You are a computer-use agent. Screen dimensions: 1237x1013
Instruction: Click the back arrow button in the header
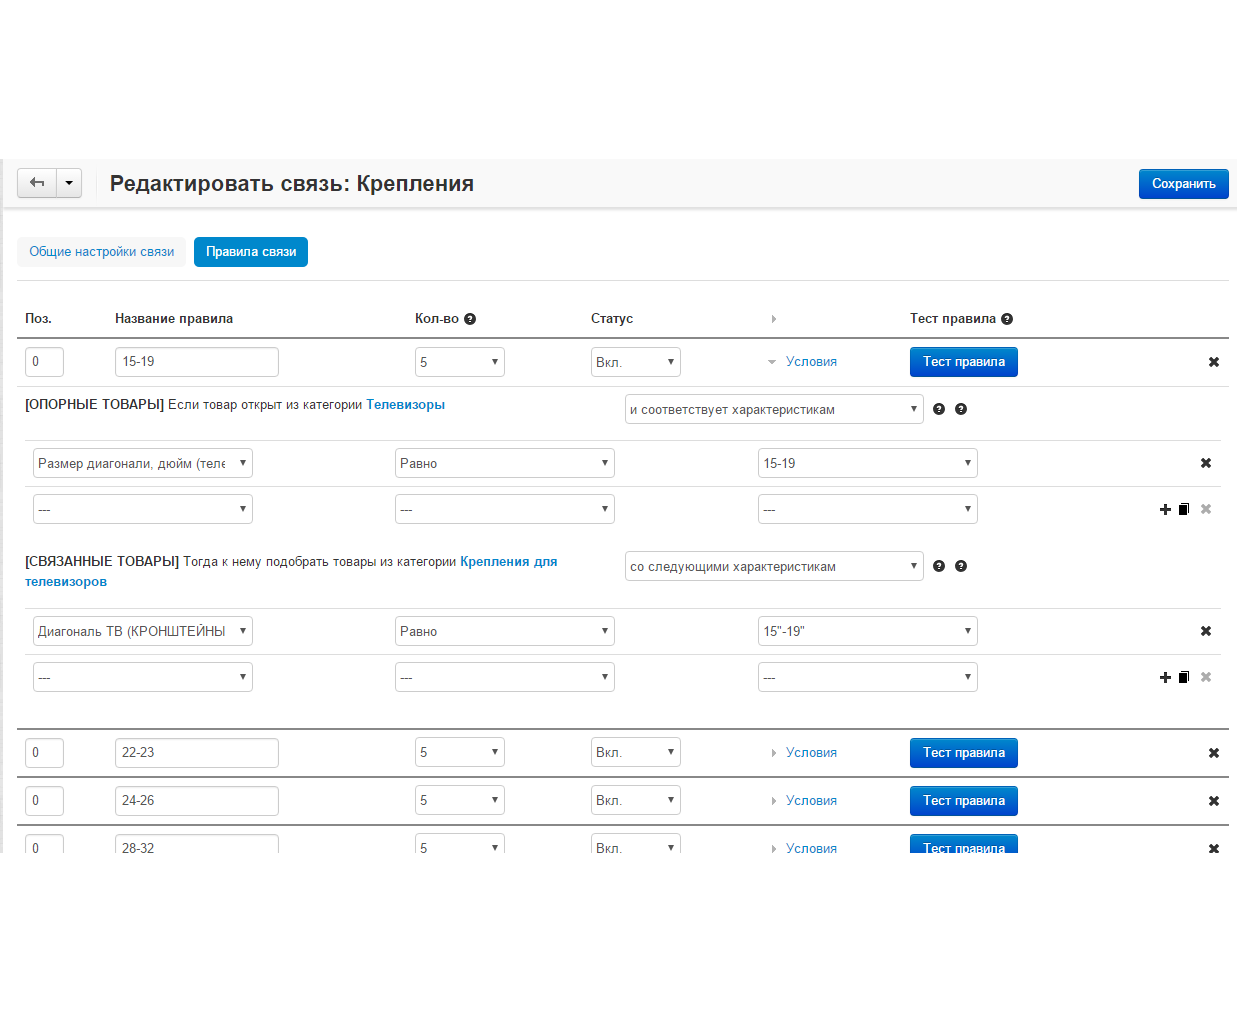[37, 183]
